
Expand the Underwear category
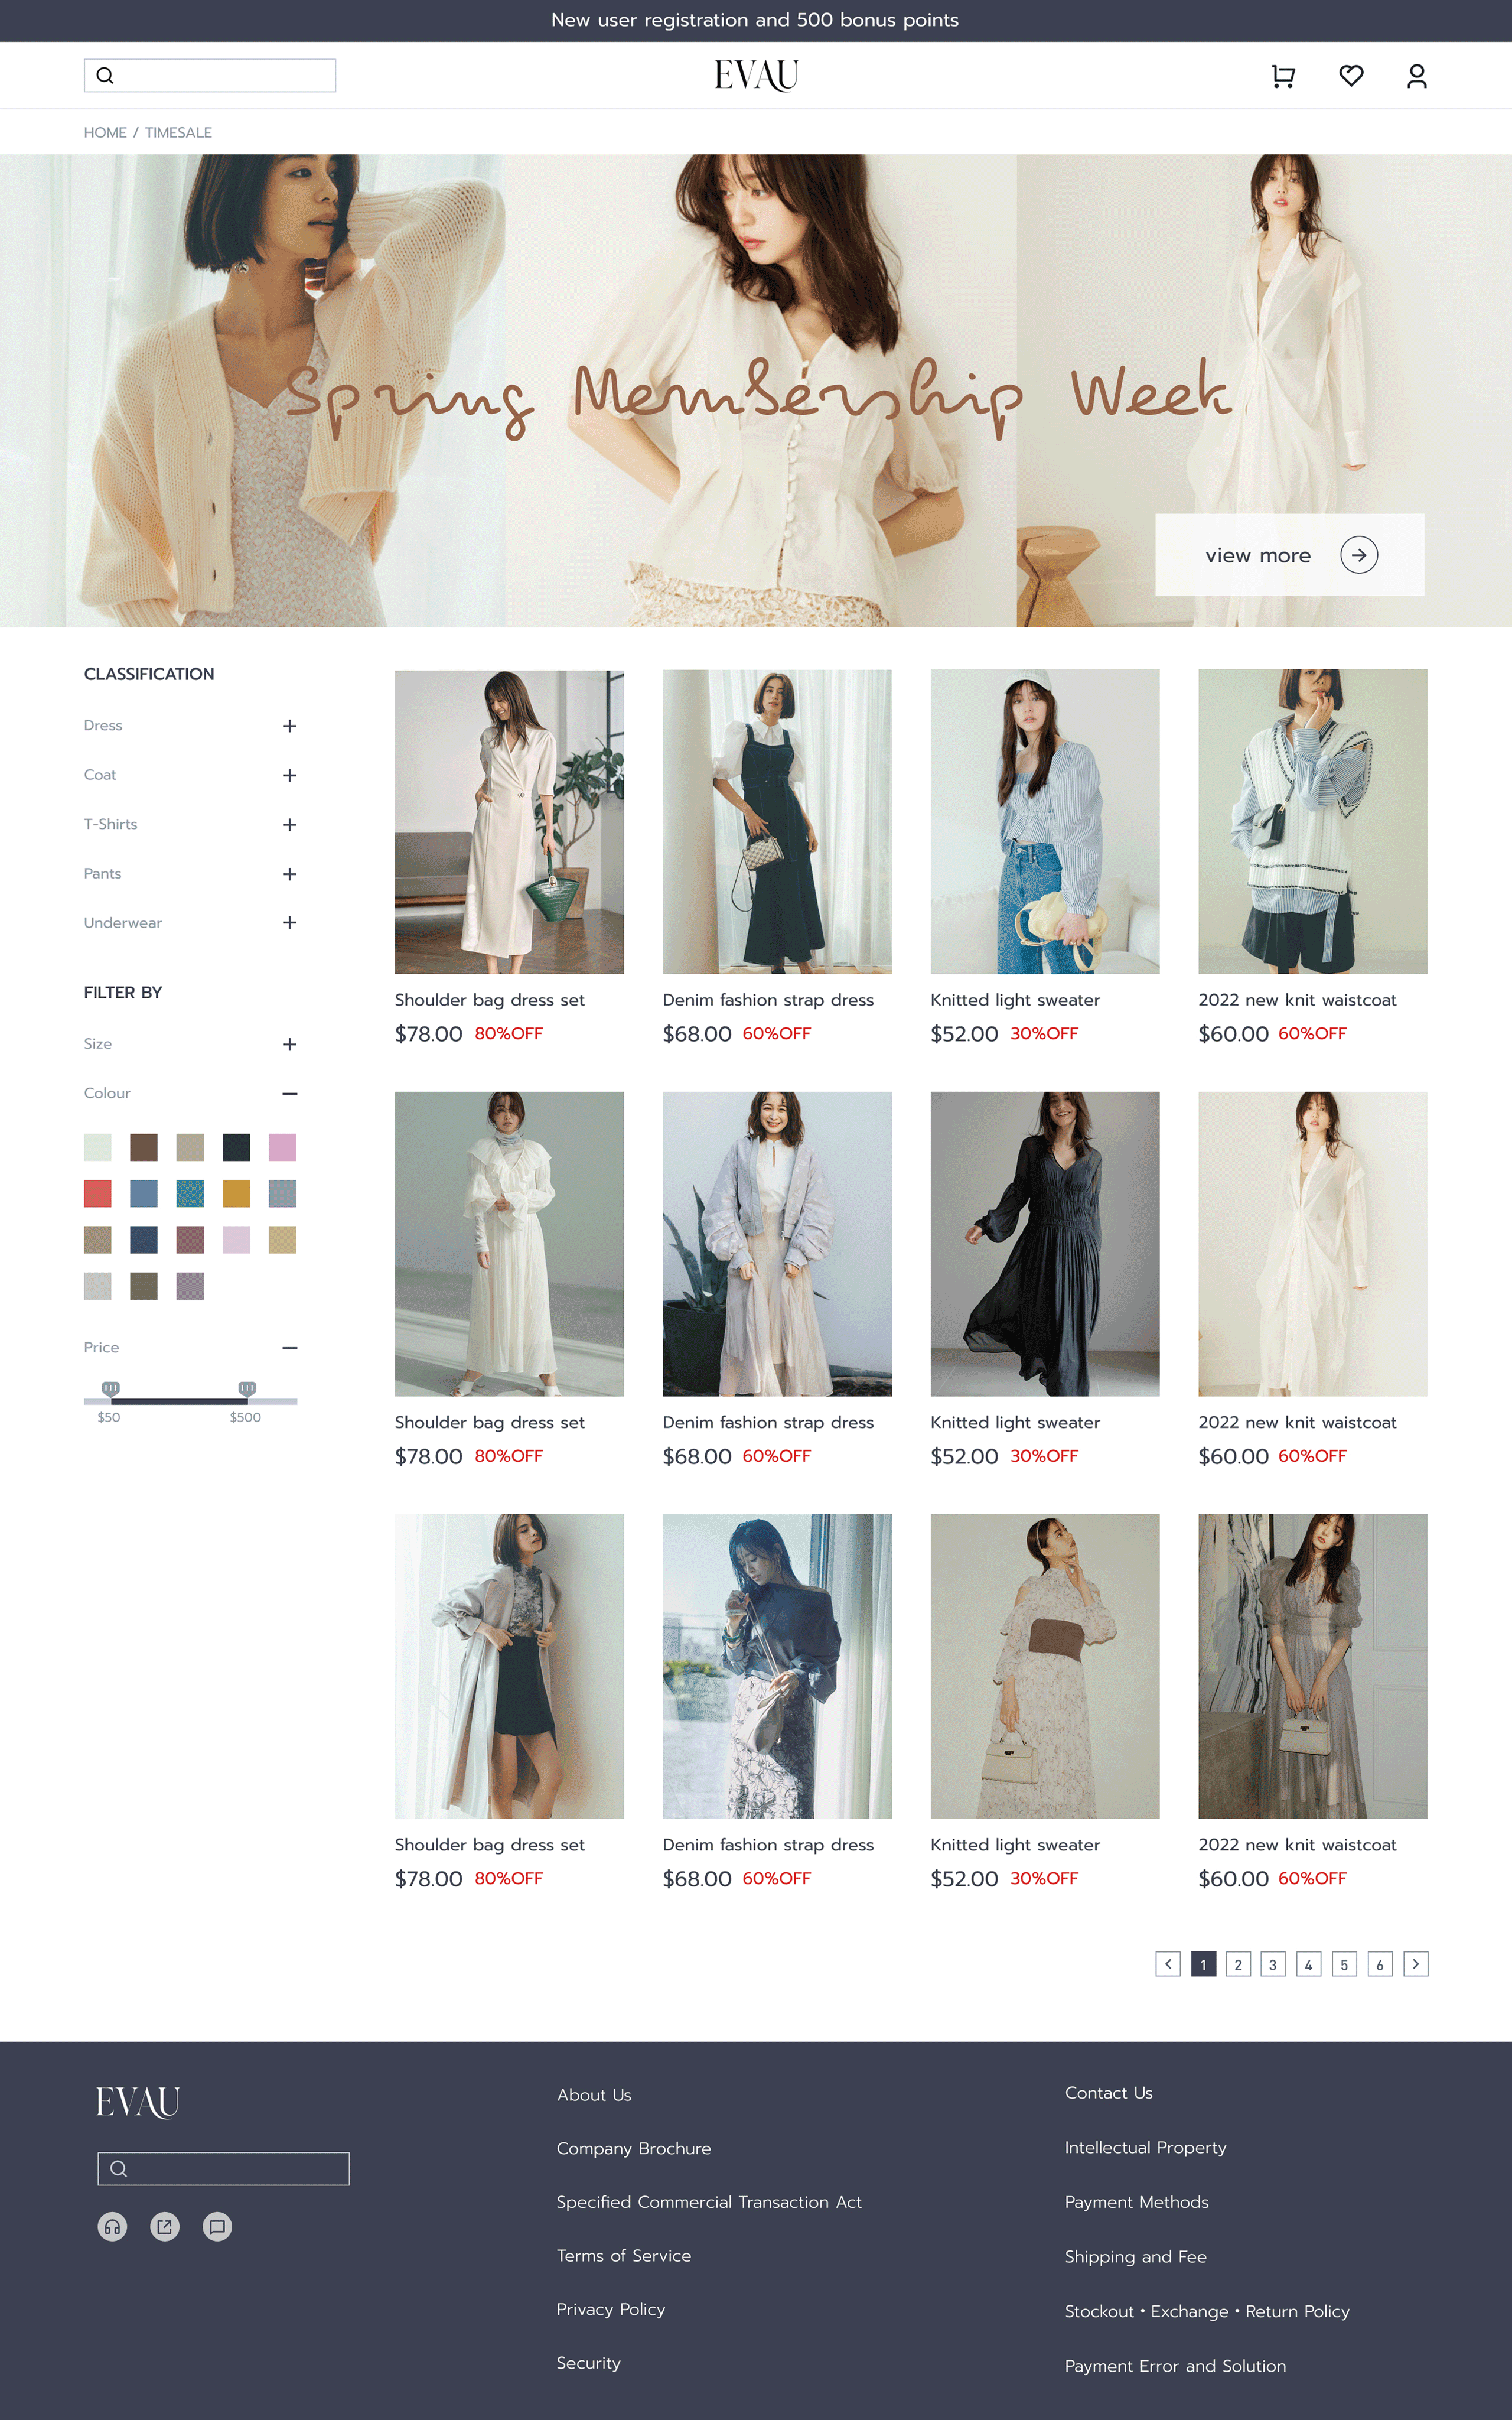[x=289, y=923]
